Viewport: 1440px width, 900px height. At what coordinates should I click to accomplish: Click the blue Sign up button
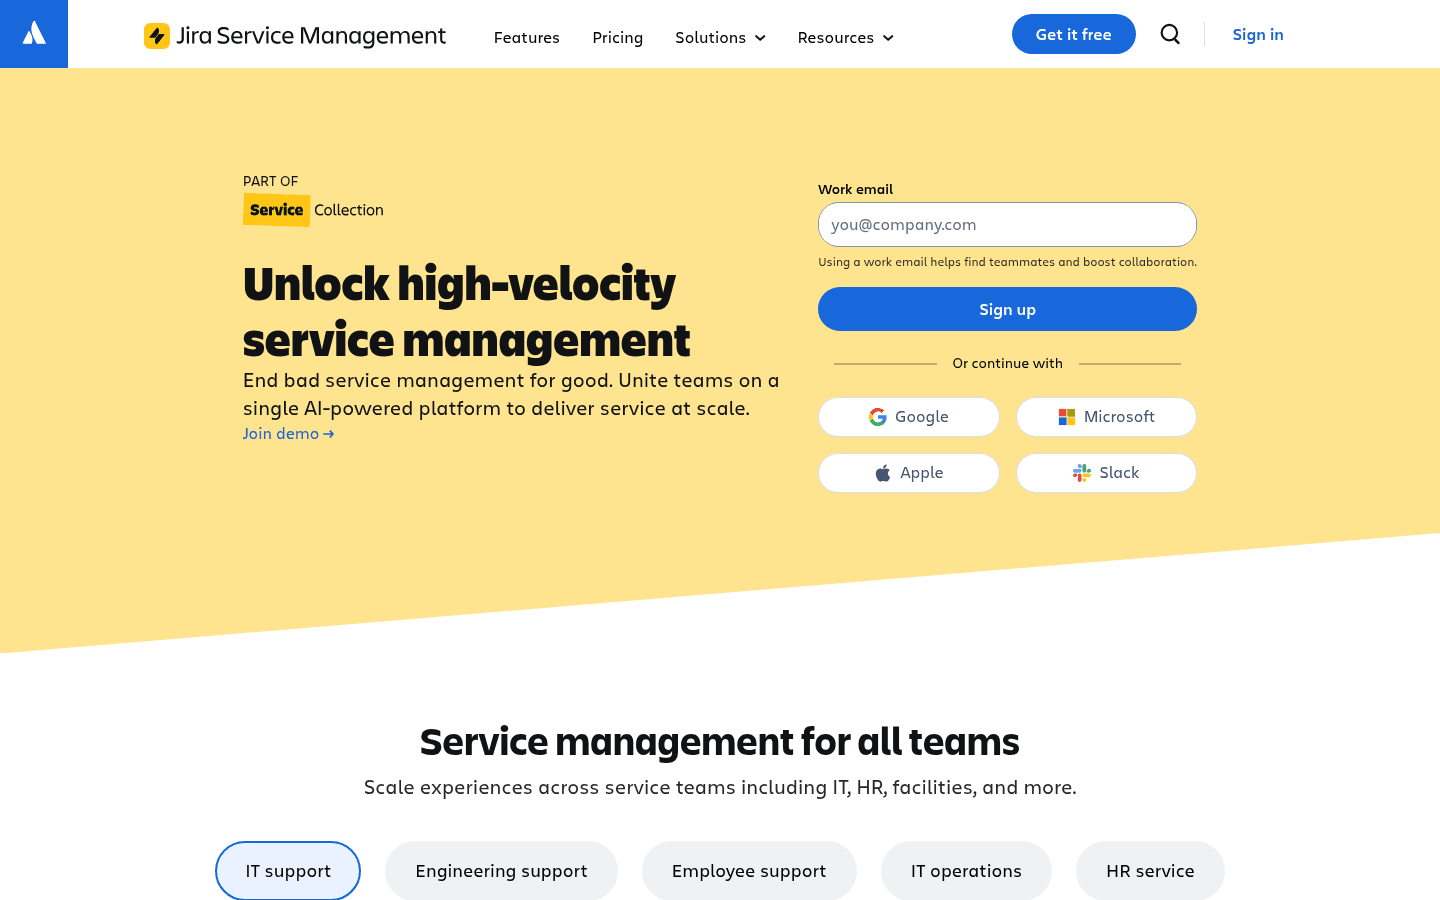(x=1007, y=309)
